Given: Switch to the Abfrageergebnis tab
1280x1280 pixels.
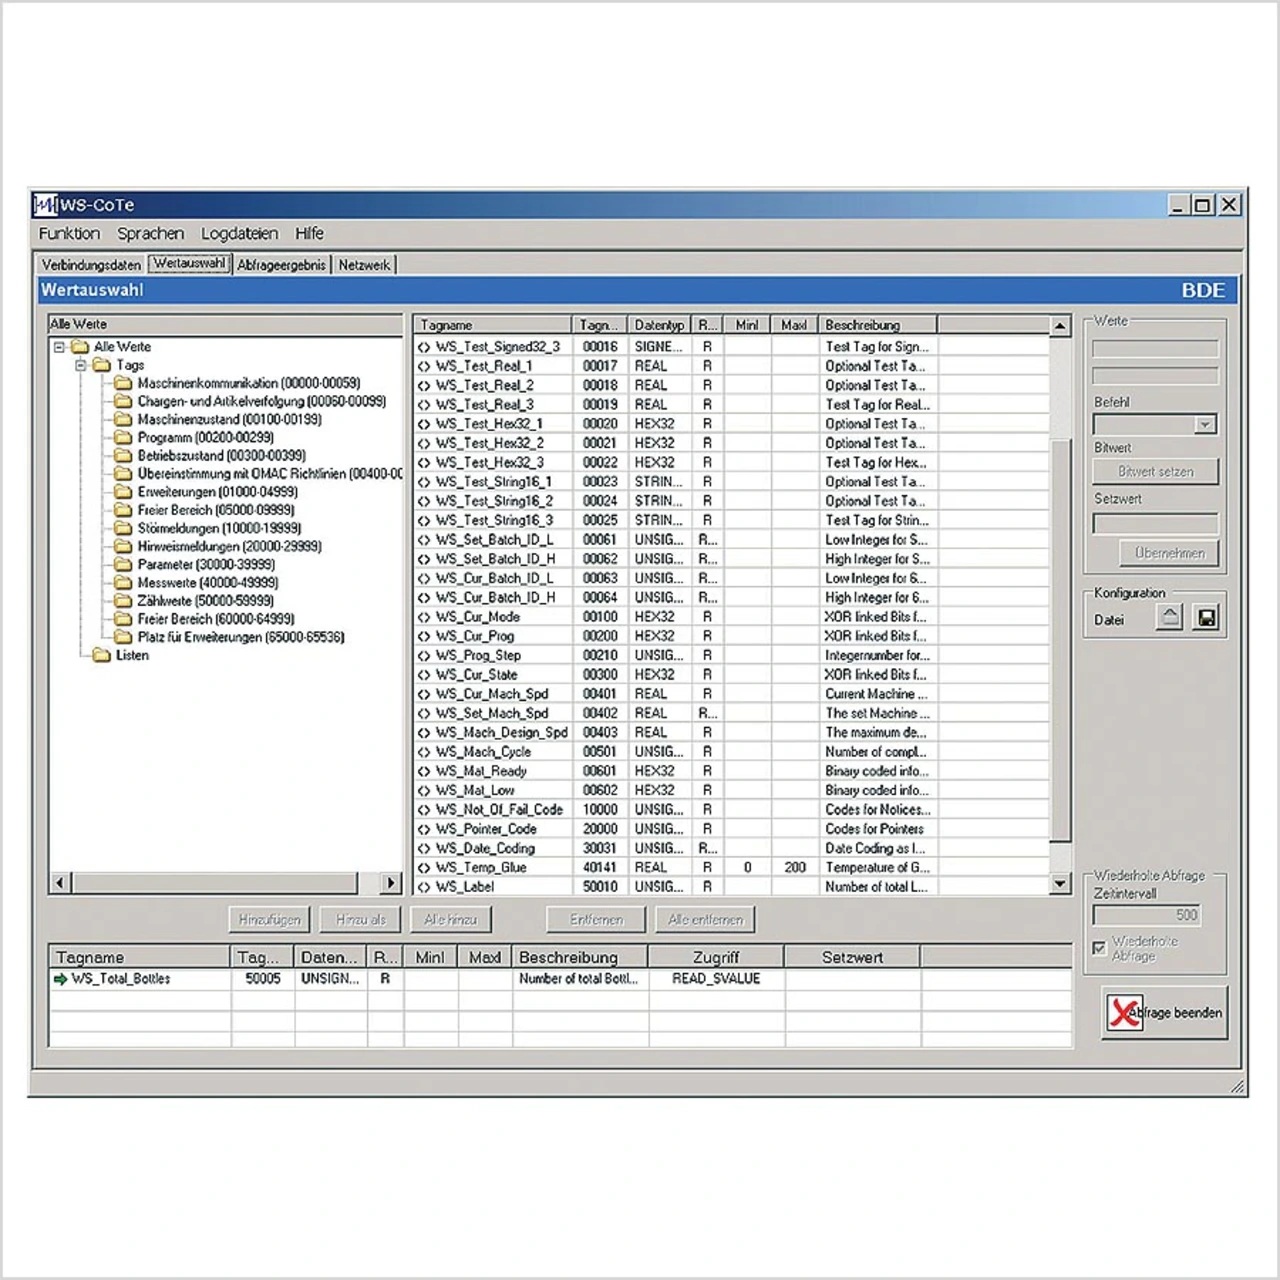Looking at the screenshot, I should click(281, 265).
